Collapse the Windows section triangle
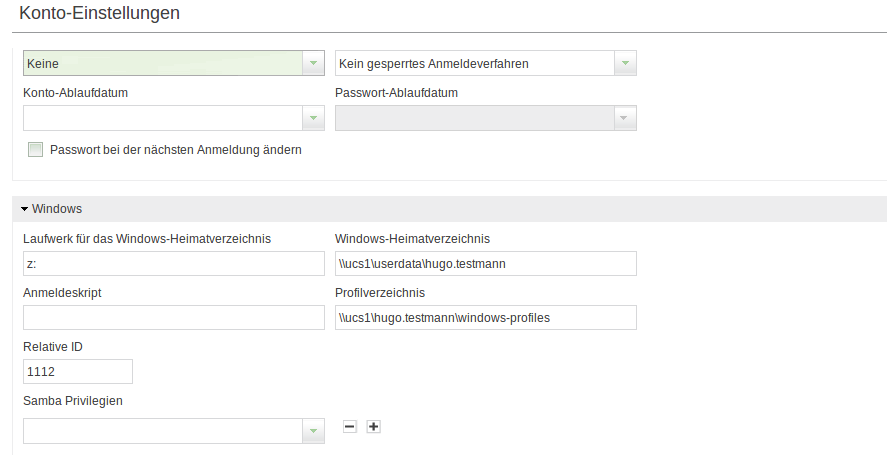Viewport: 887px width, 455px height. [x=24, y=209]
